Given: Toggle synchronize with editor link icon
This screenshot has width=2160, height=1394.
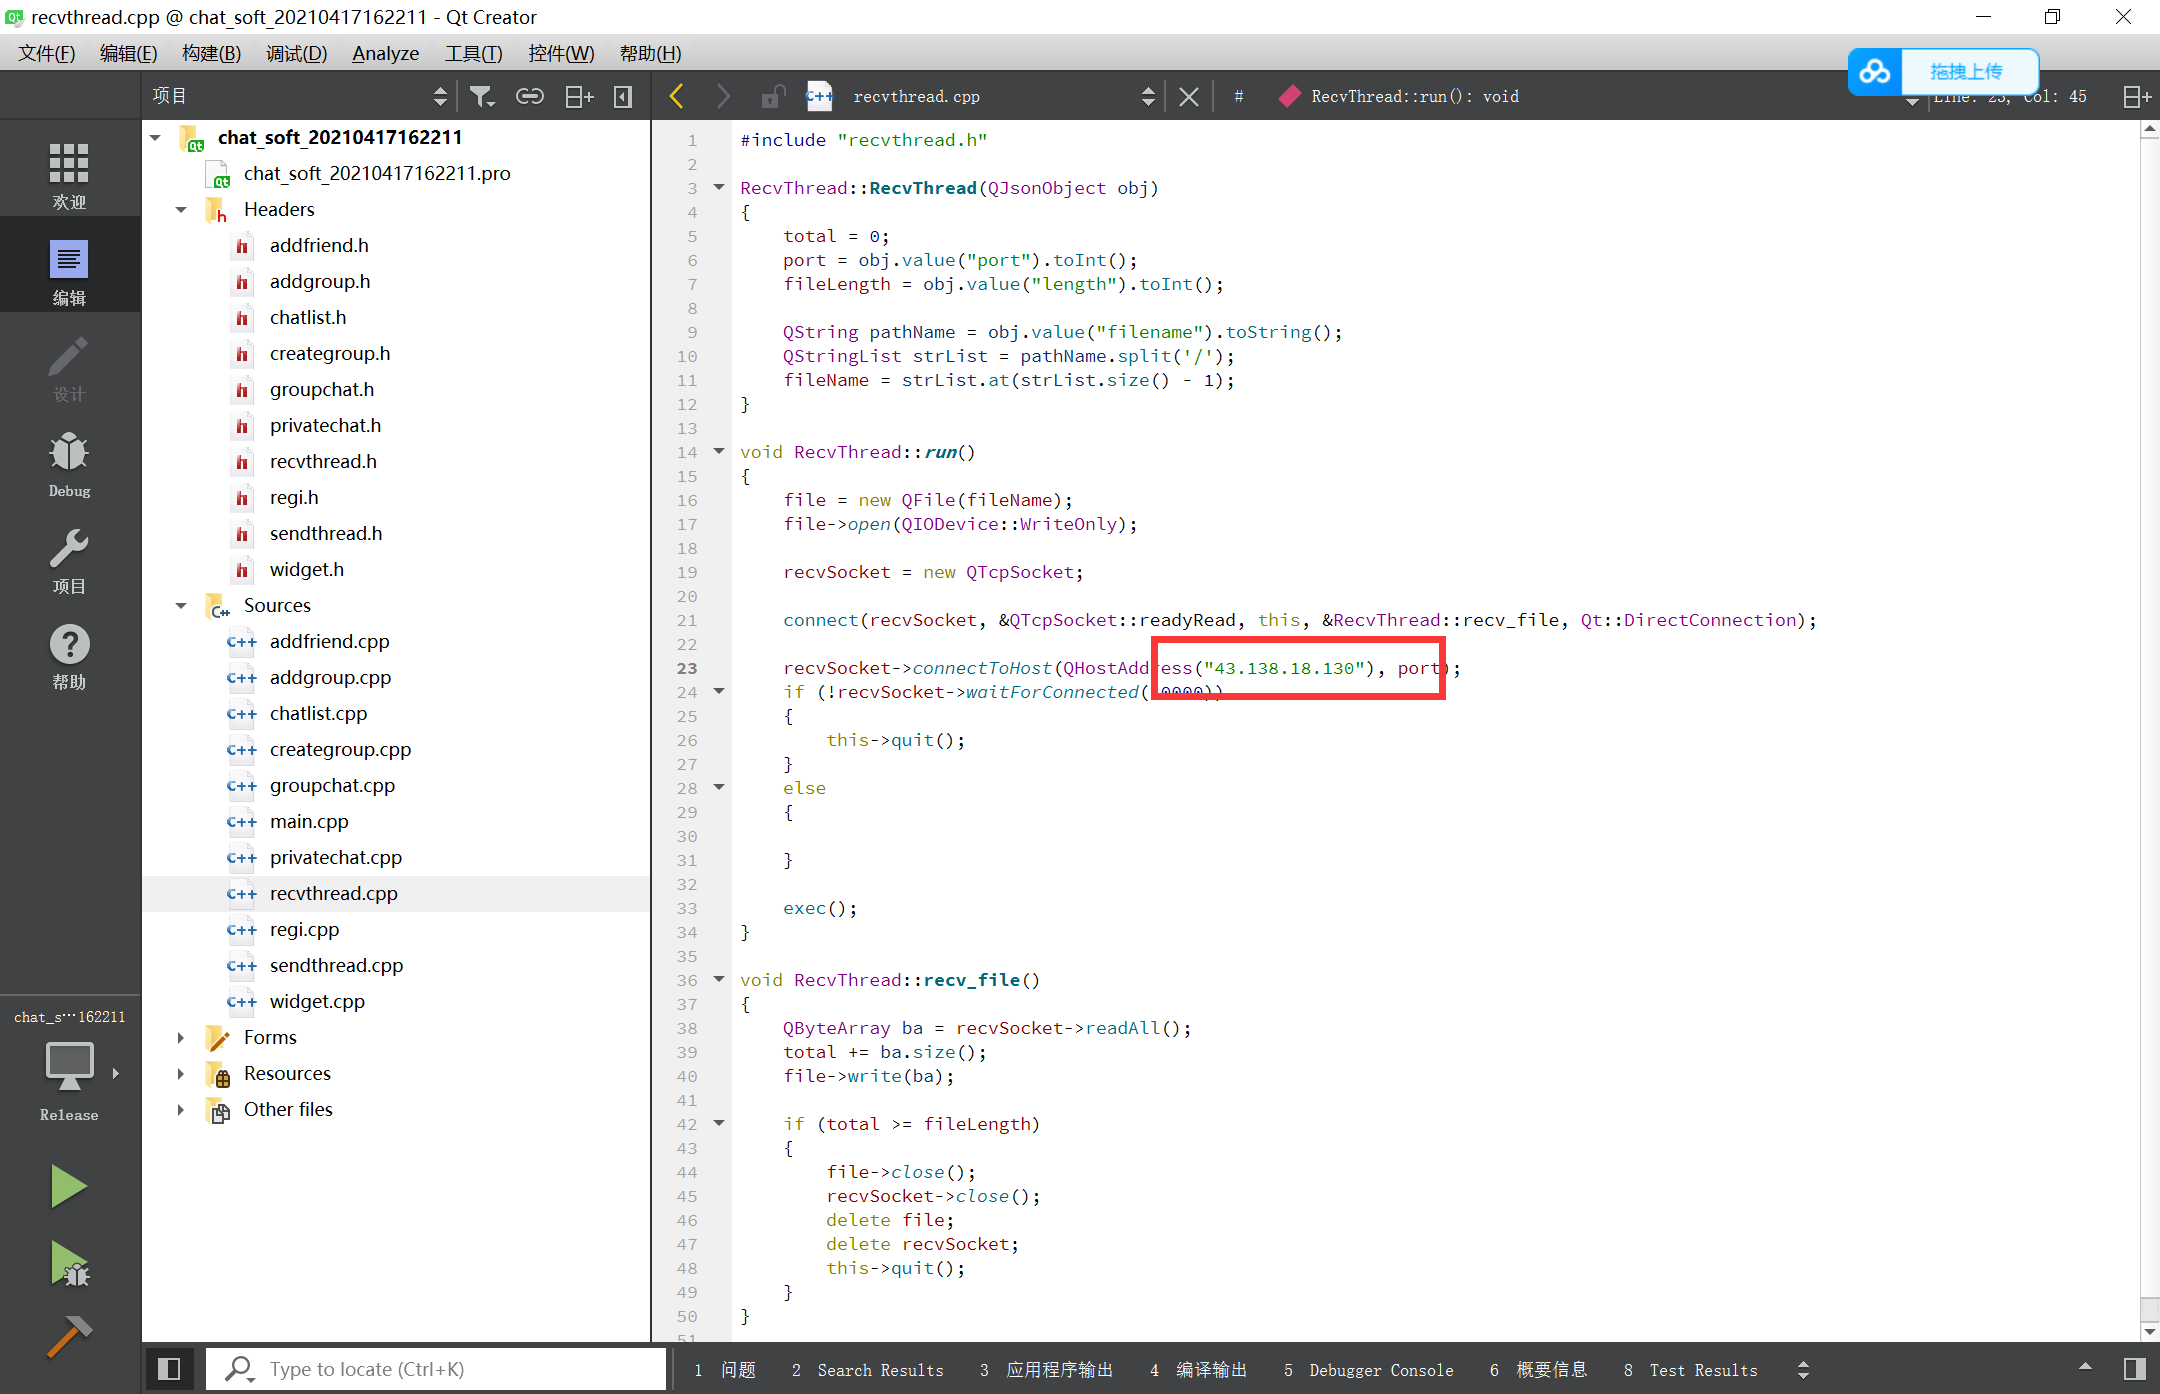Looking at the screenshot, I should pos(529,96).
